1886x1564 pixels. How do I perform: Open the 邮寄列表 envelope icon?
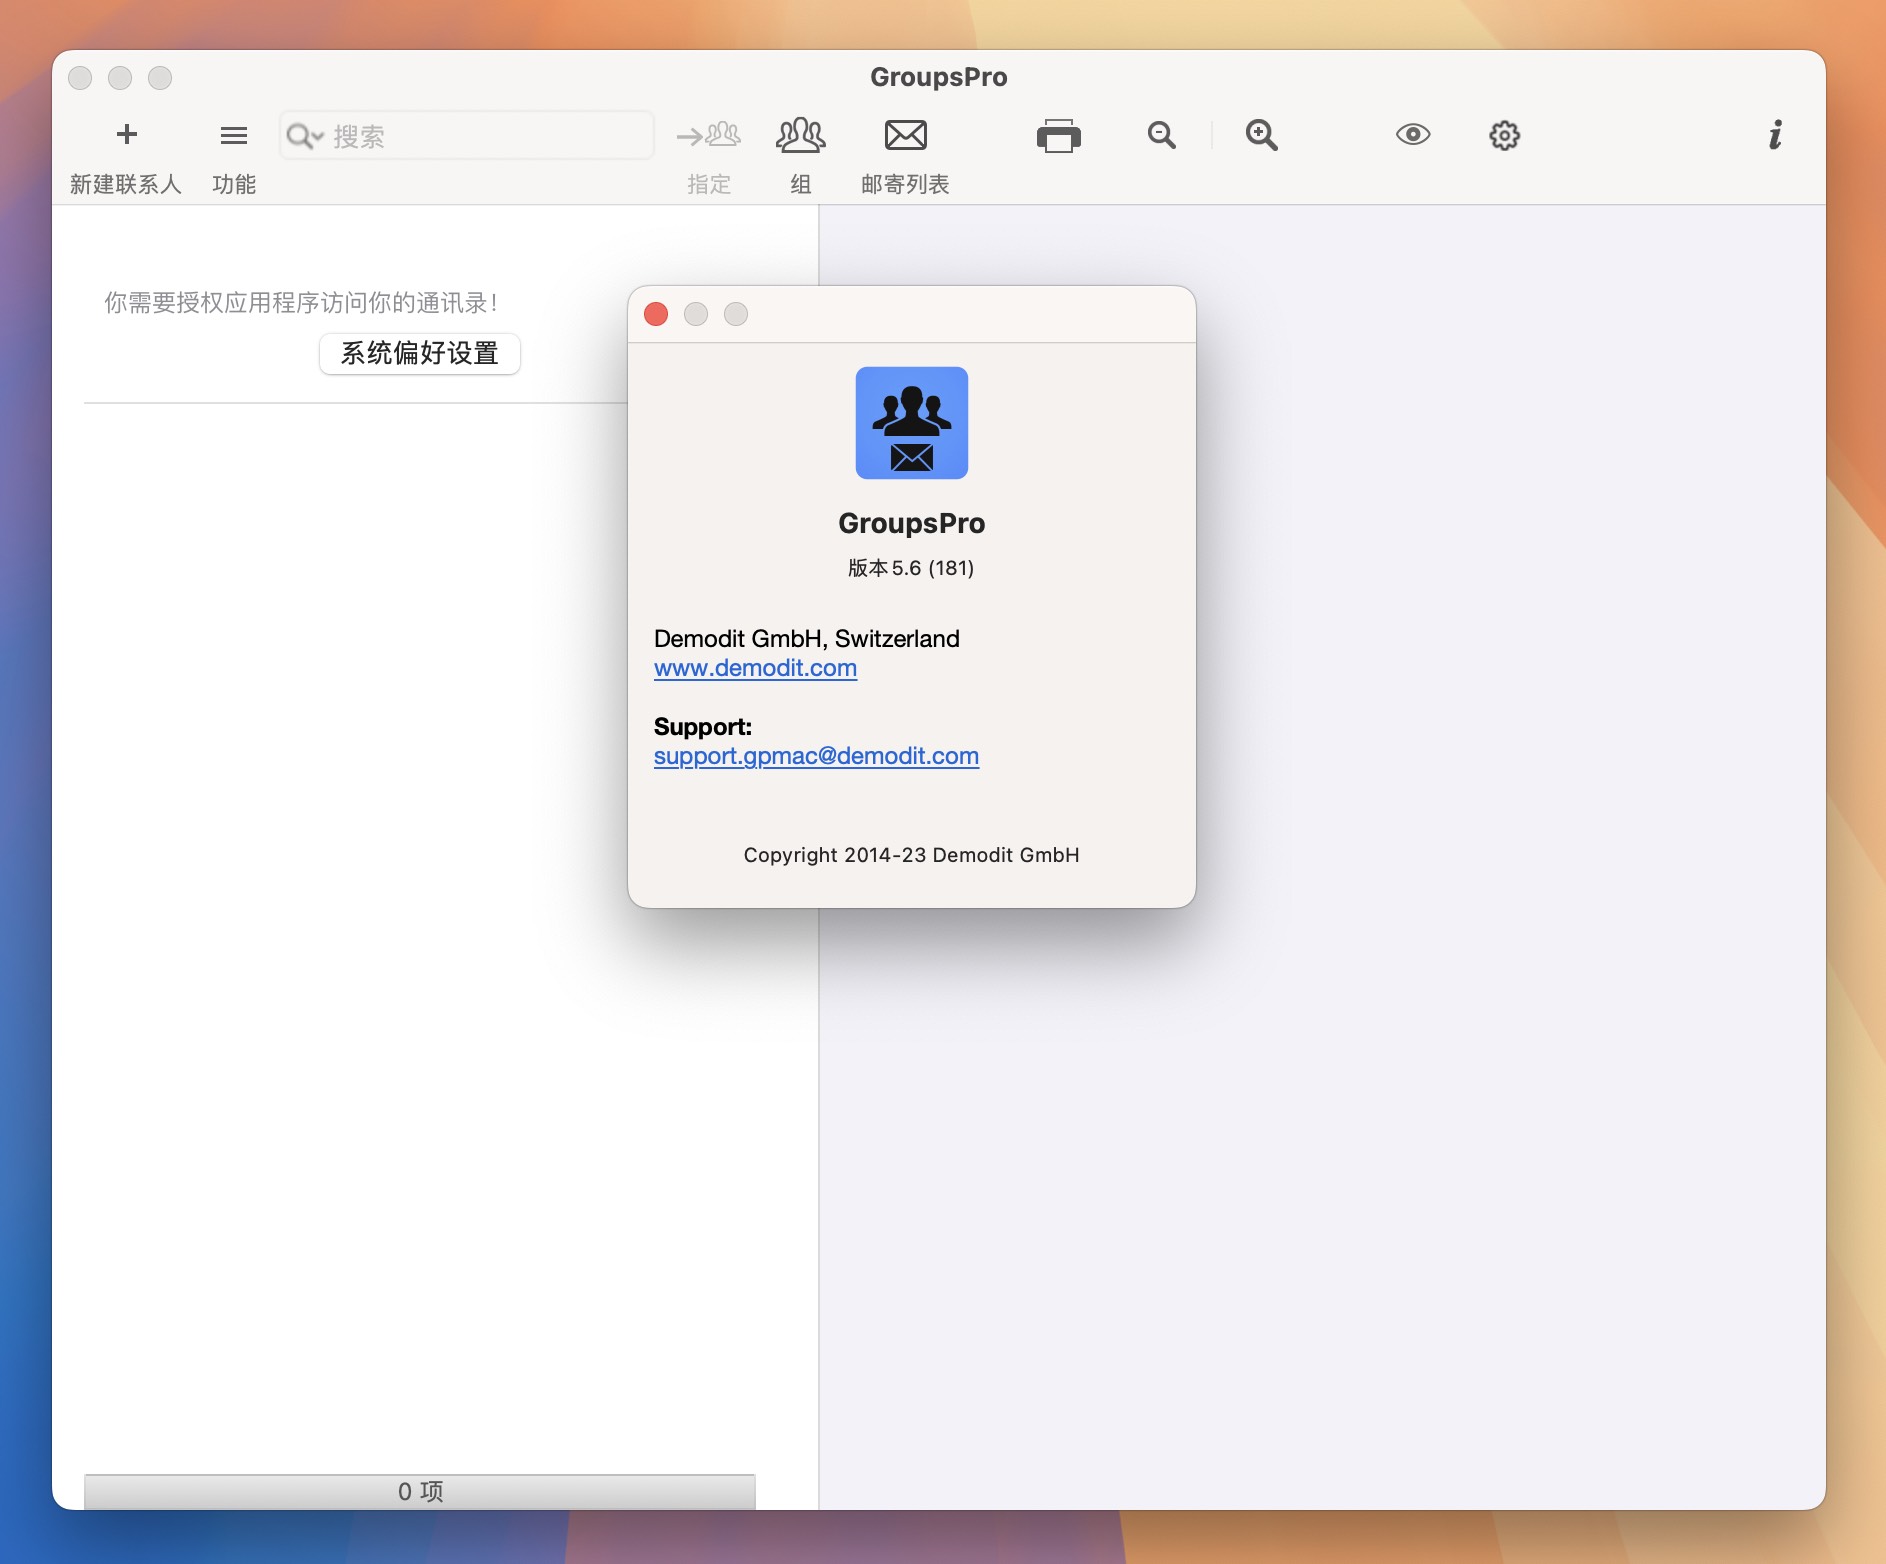point(906,135)
